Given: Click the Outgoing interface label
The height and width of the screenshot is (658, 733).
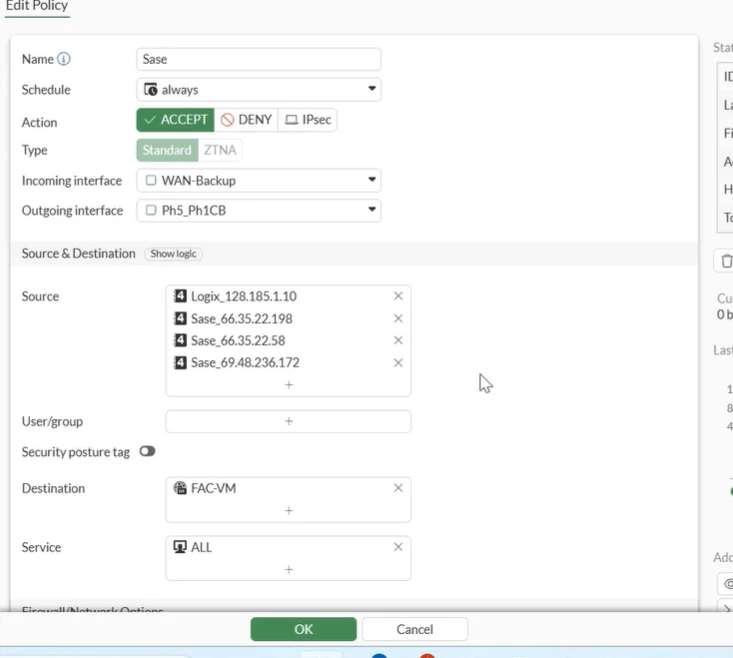Looking at the screenshot, I should (72, 211).
